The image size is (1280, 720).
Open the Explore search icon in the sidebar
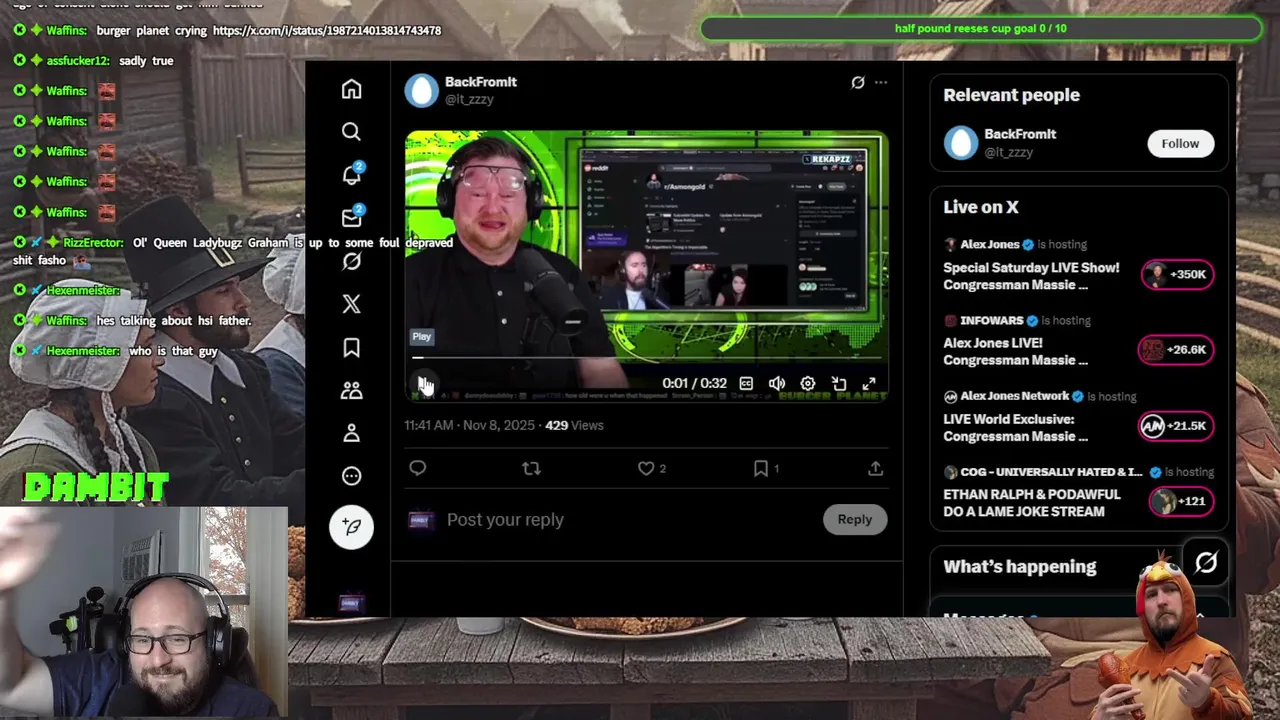(x=351, y=132)
